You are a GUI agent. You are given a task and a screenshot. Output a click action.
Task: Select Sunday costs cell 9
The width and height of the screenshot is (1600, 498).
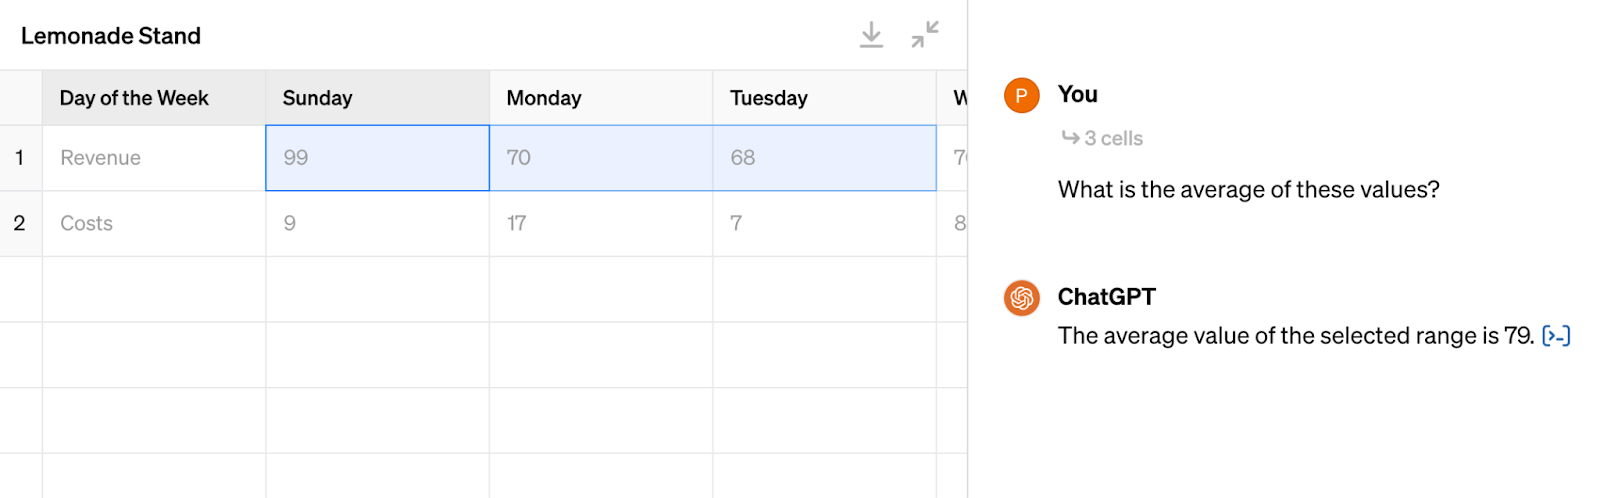(x=378, y=224)
